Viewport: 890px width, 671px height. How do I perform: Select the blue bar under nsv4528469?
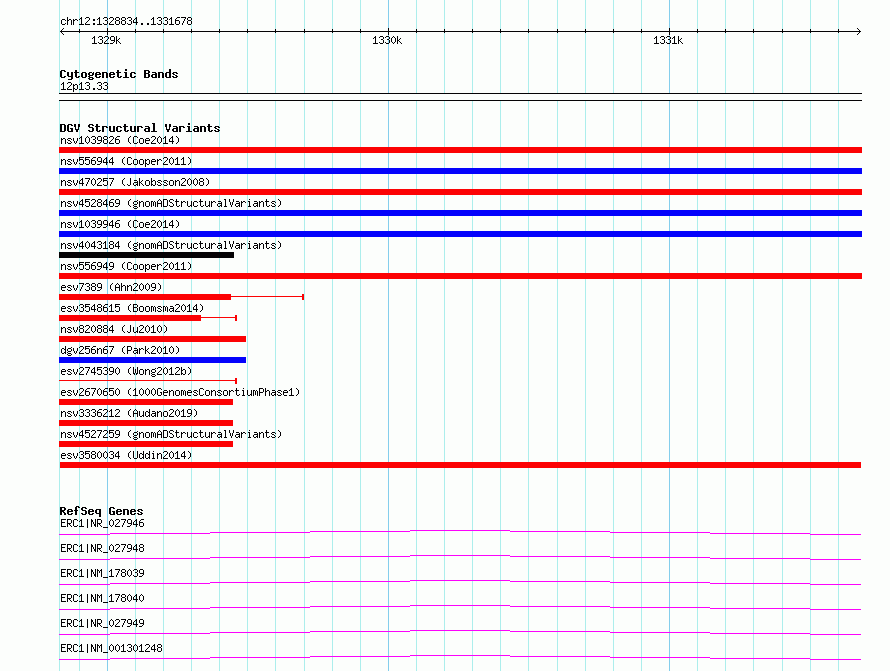pyautogui.click(x=460, y=213)
